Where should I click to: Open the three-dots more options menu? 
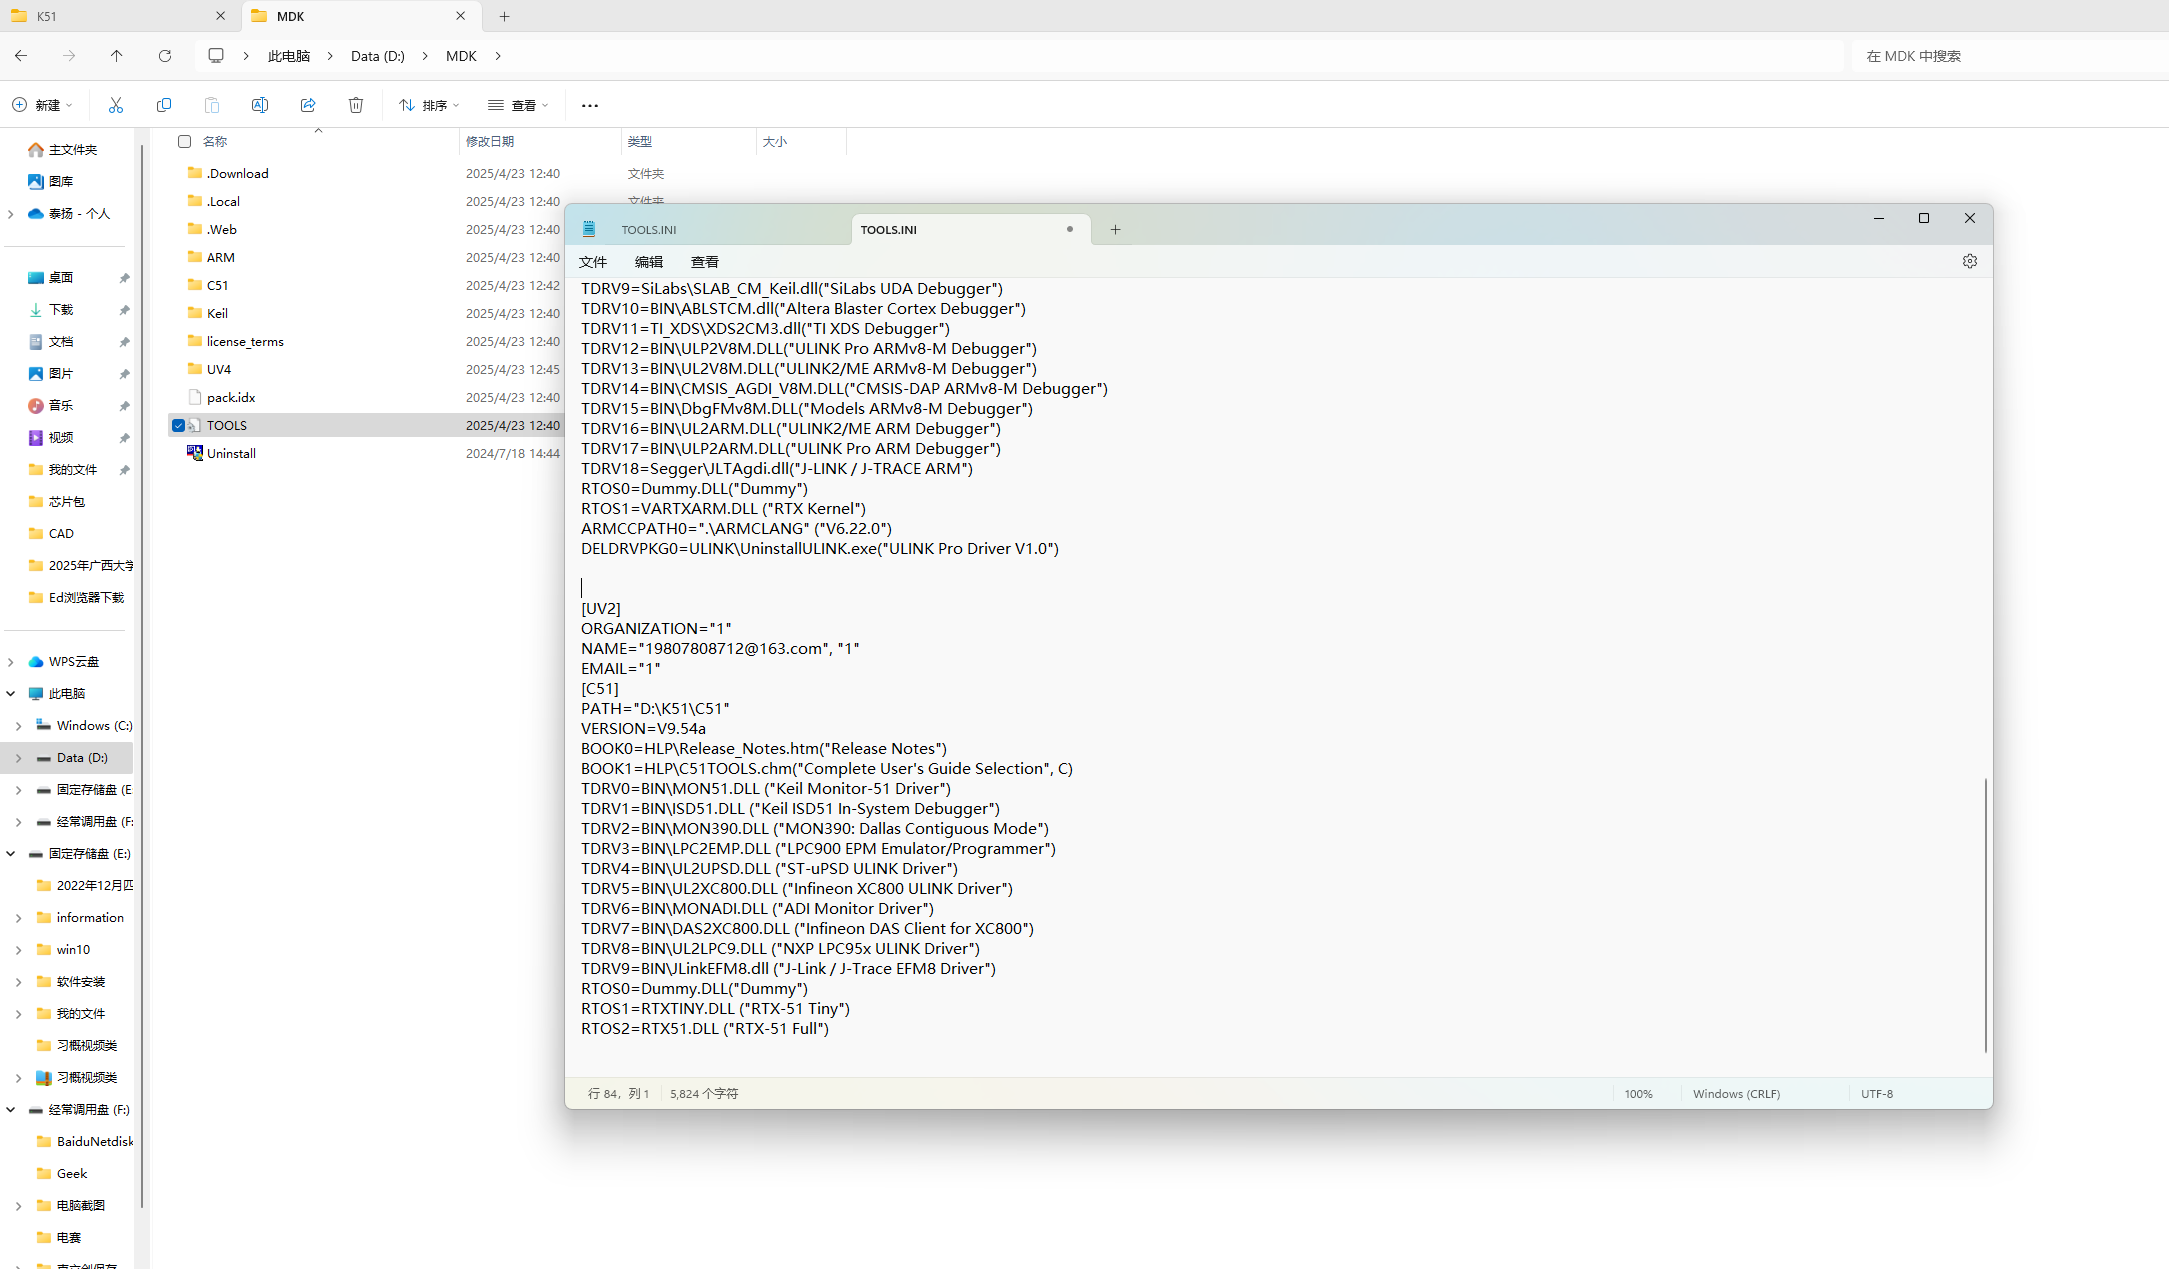pyautogui.click(x=590, y=105)
